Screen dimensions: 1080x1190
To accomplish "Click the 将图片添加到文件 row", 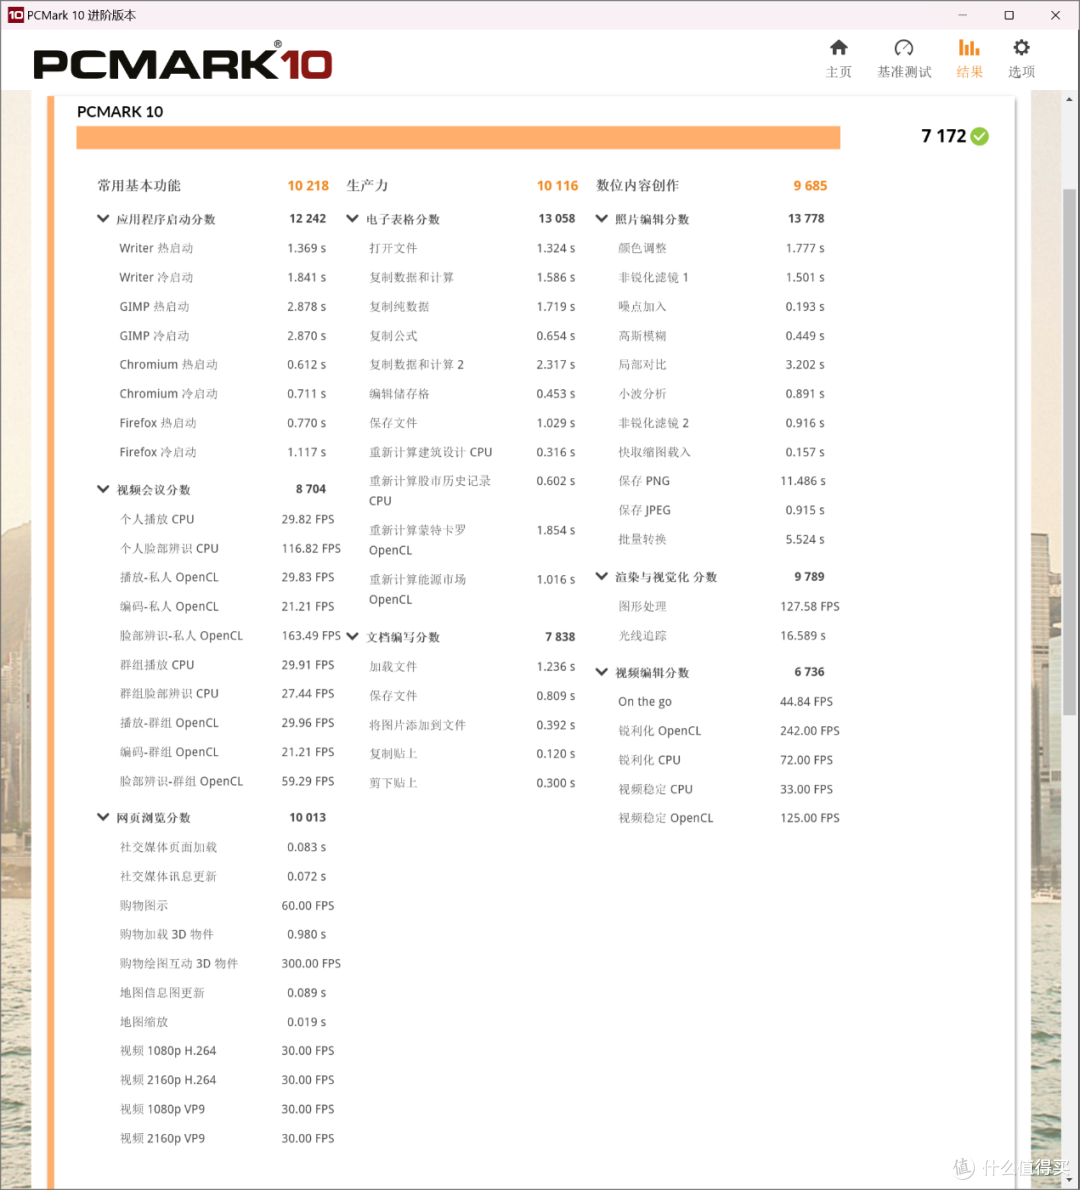I will pos(472,725).
